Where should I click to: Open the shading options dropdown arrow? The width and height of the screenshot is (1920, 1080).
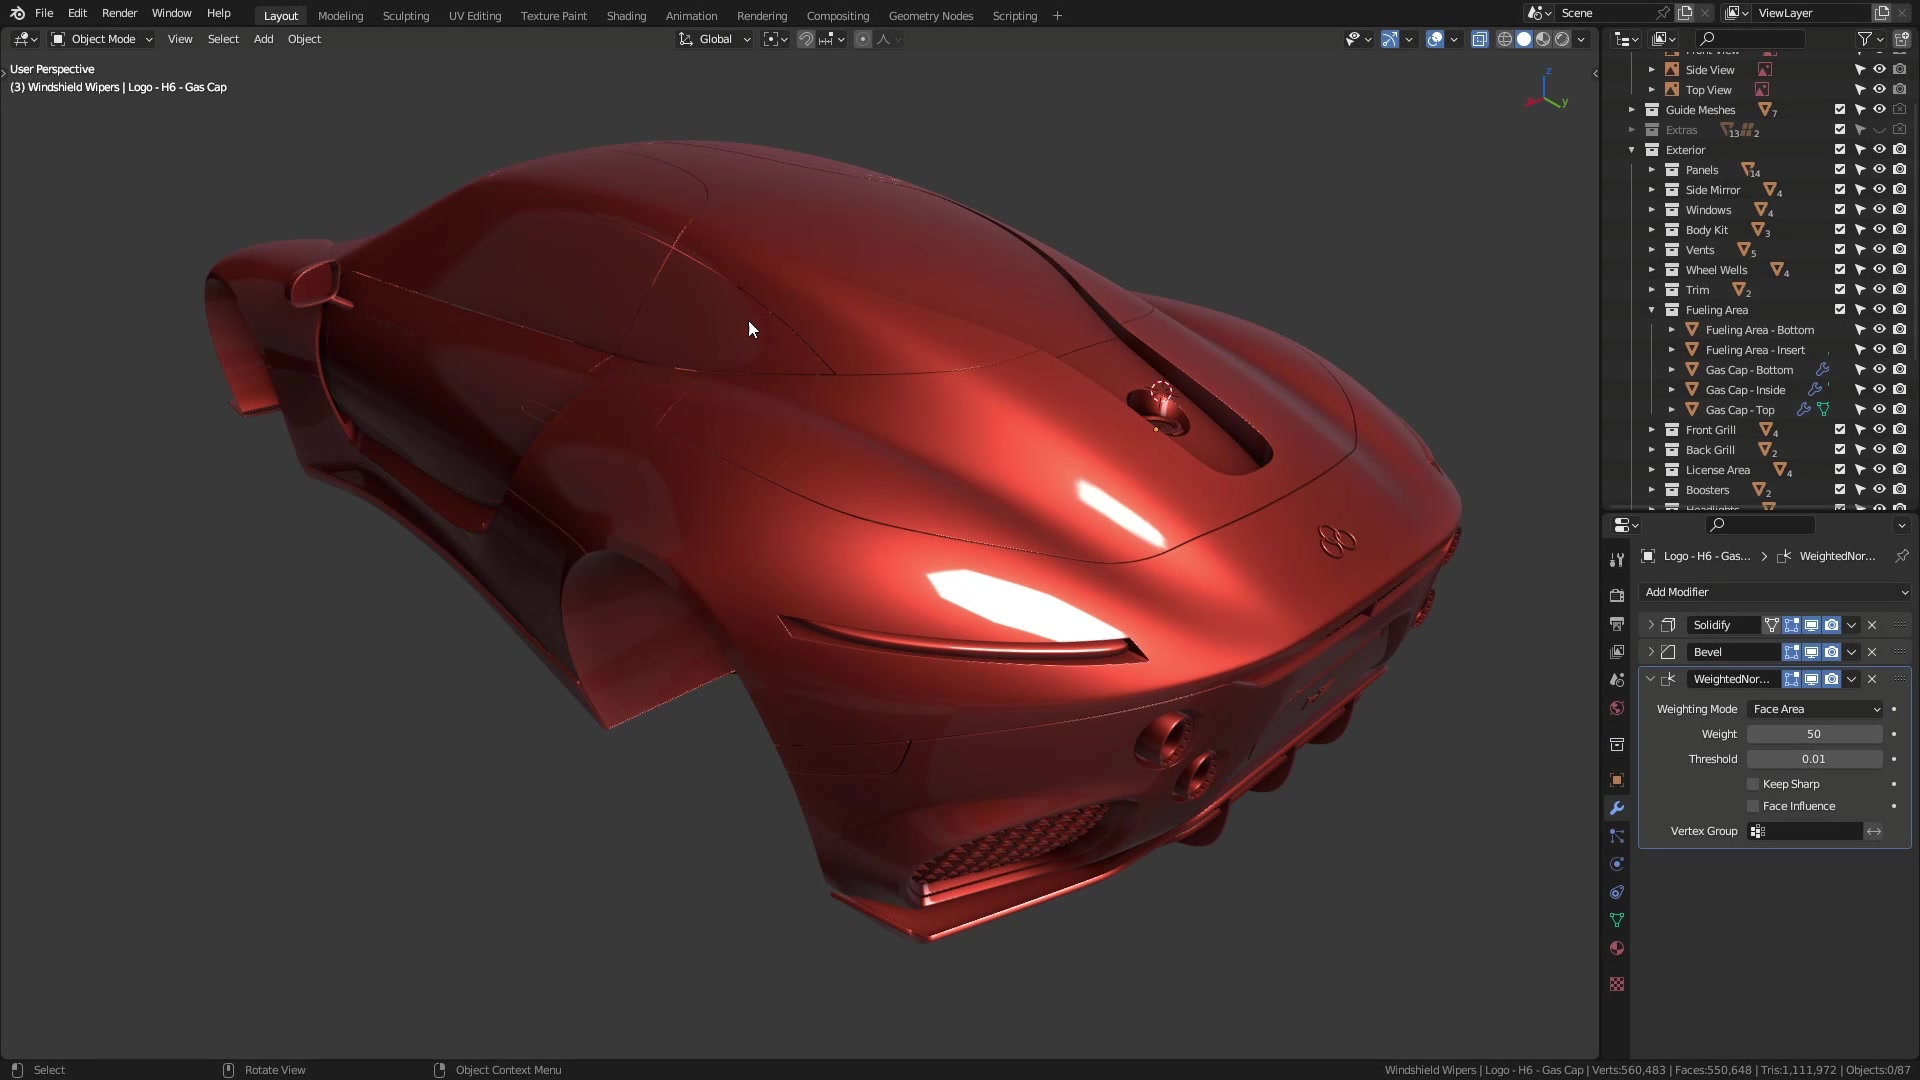point(1582,39)
